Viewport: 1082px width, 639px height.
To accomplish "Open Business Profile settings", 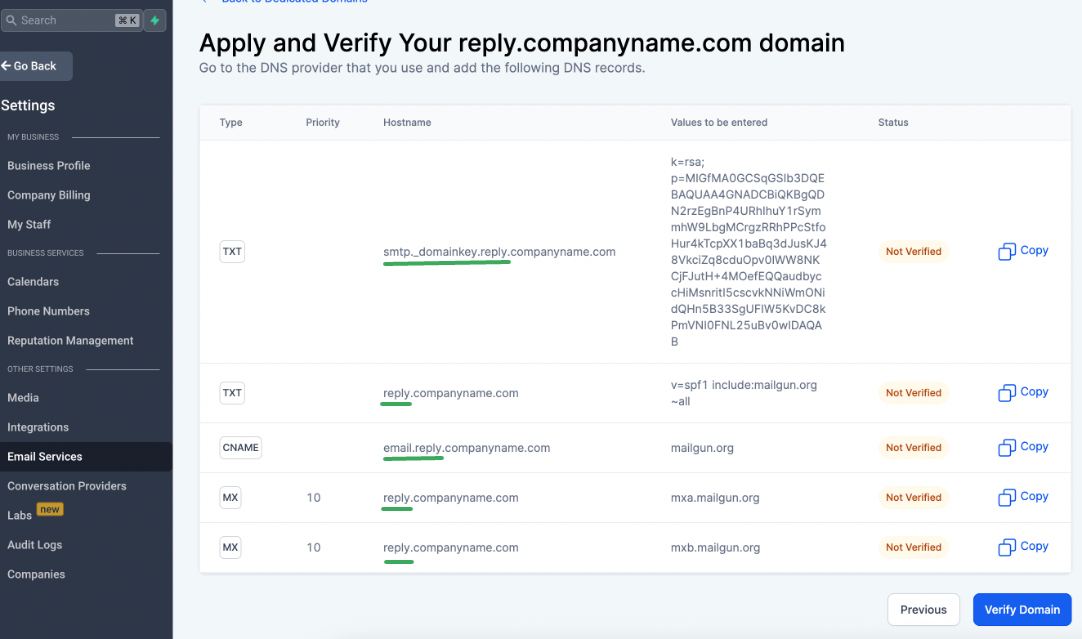I will click(49, 166).
